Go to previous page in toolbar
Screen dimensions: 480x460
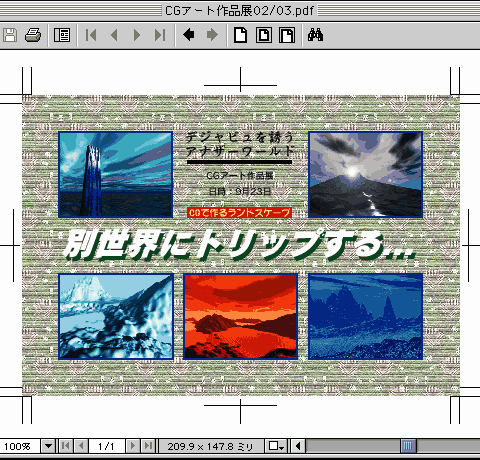114,35
